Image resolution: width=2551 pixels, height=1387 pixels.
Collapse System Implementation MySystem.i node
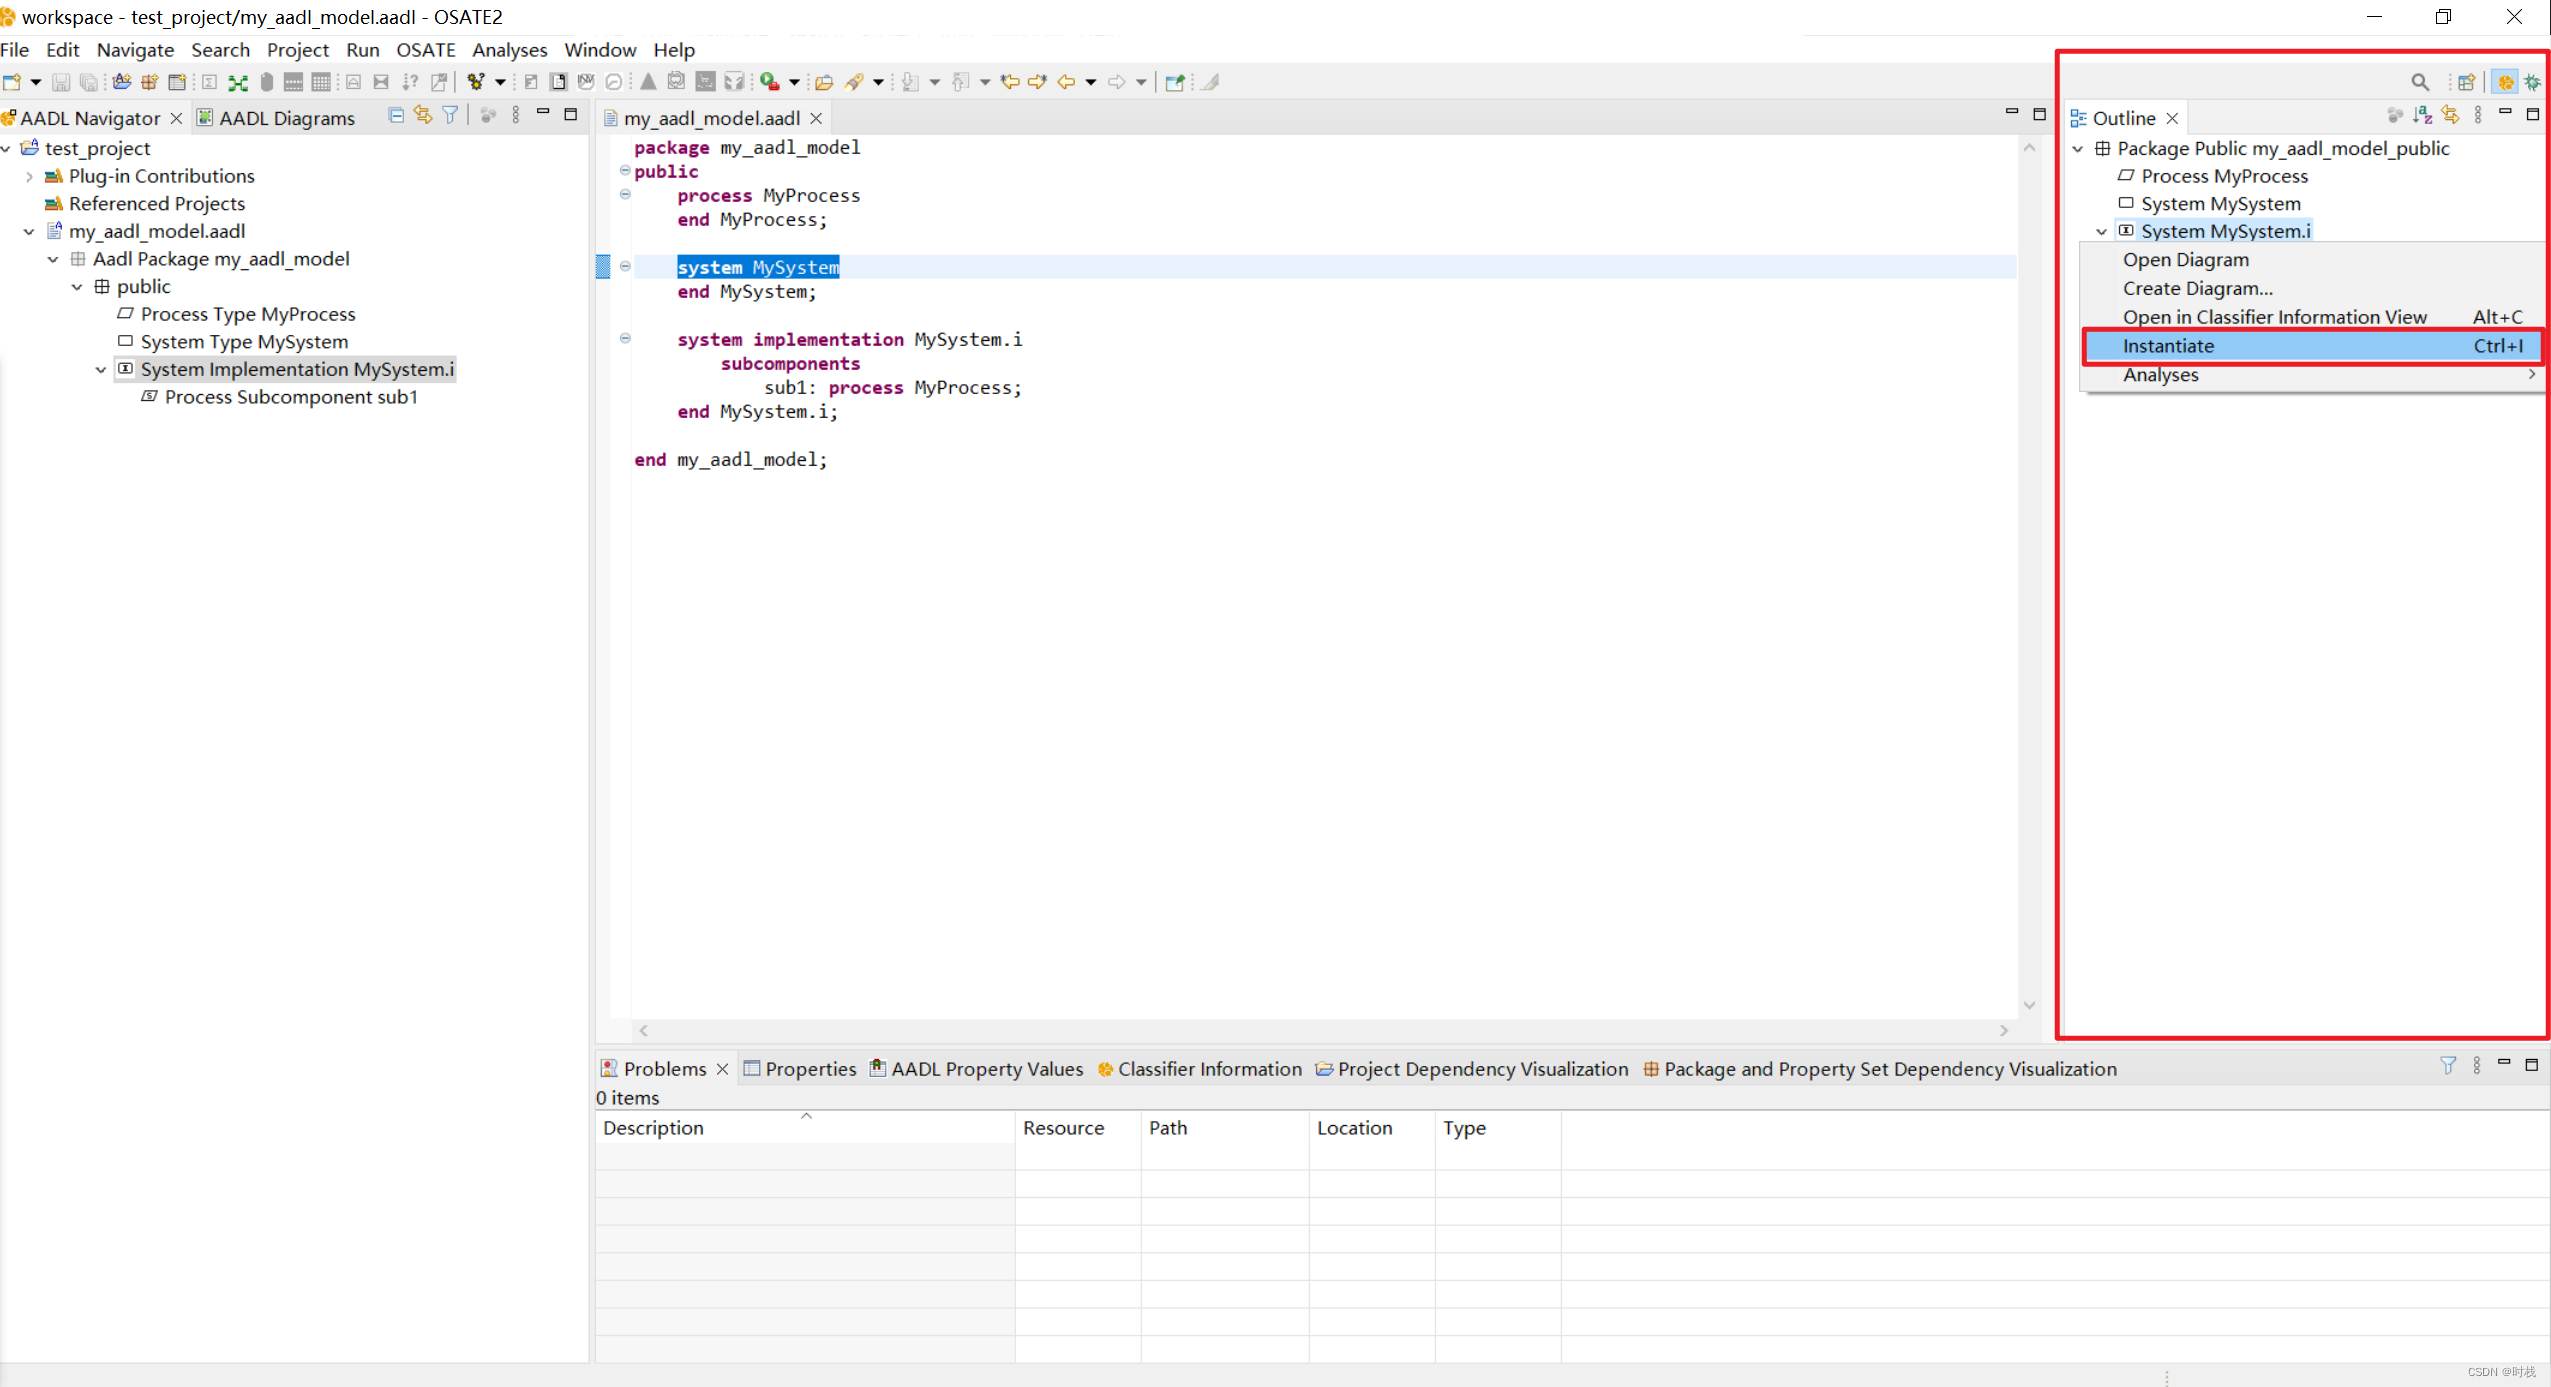[x=101, y=370]
